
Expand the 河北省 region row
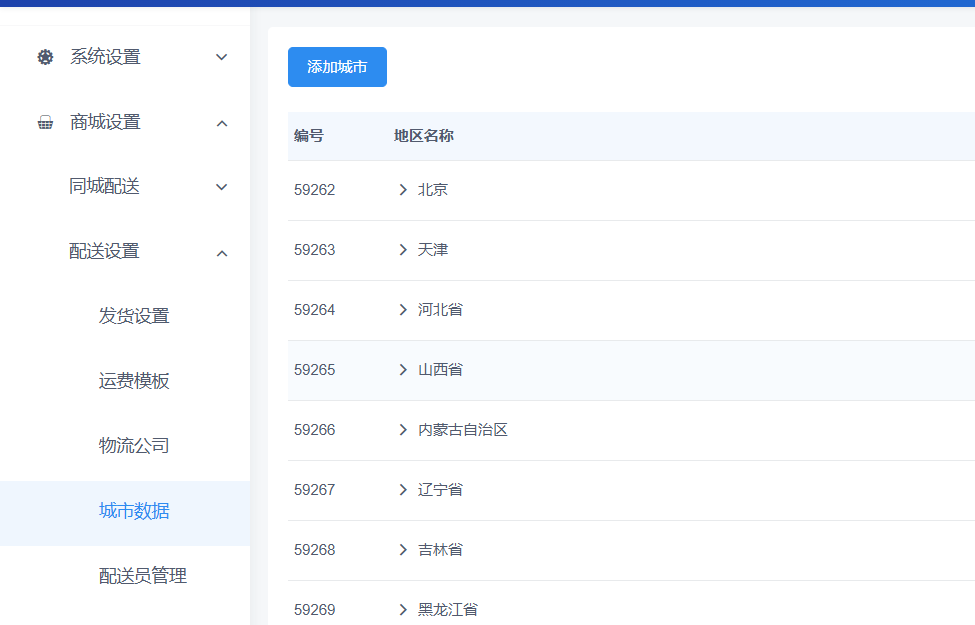403,310
